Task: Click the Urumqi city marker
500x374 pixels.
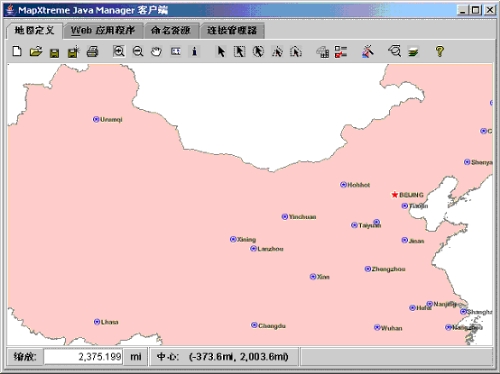Action: pos(96,119)
